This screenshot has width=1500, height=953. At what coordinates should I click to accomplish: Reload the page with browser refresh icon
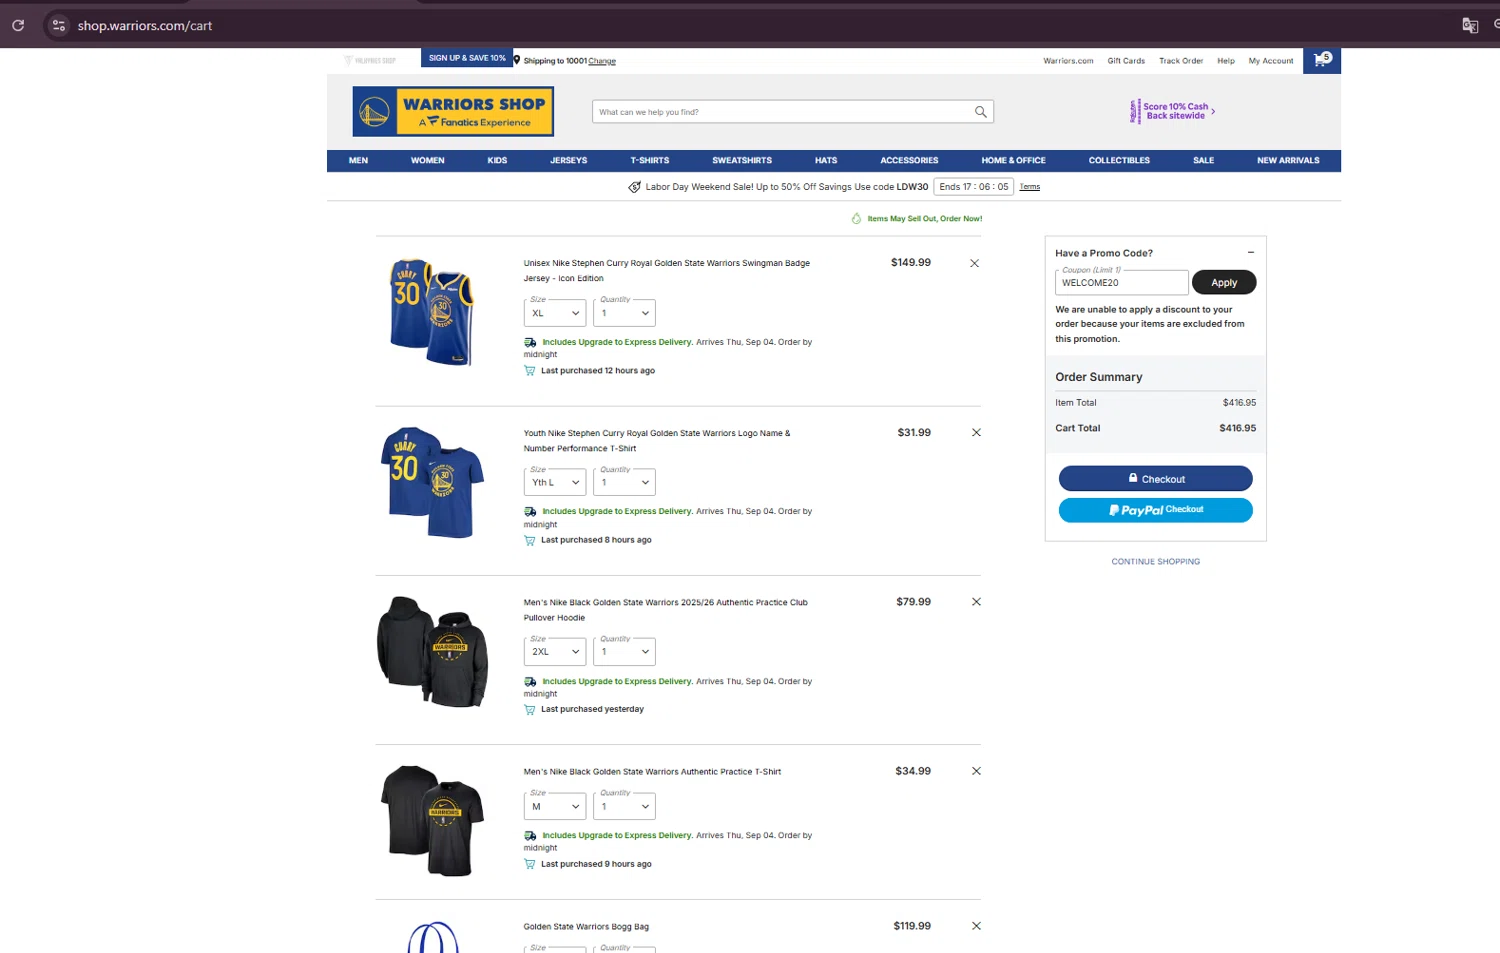tap(18, 25)
